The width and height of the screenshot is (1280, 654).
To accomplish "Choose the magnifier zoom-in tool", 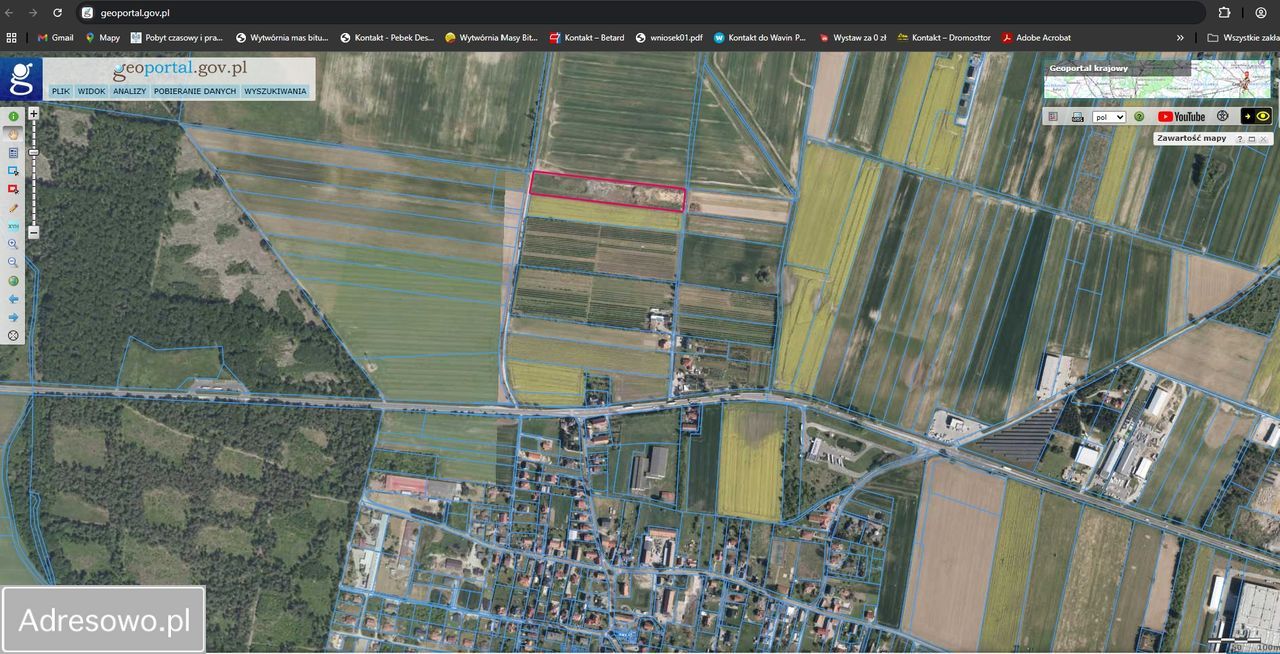I will [x=14, y=244].
